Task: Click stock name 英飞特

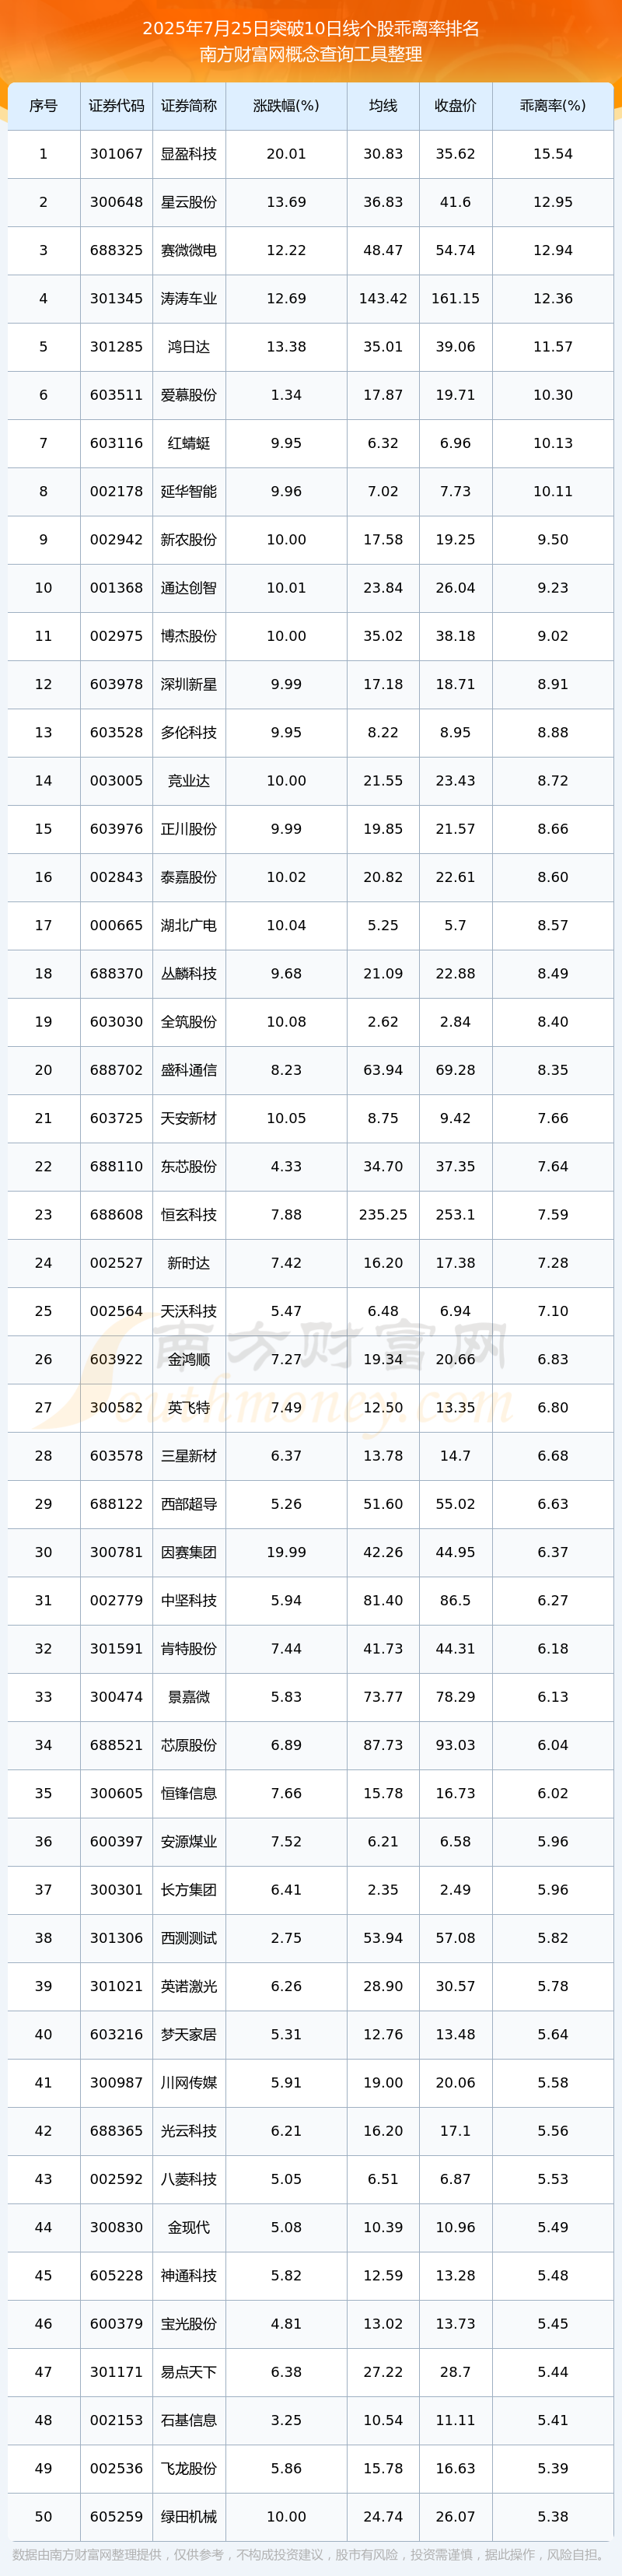Action: click(189, 1407)
